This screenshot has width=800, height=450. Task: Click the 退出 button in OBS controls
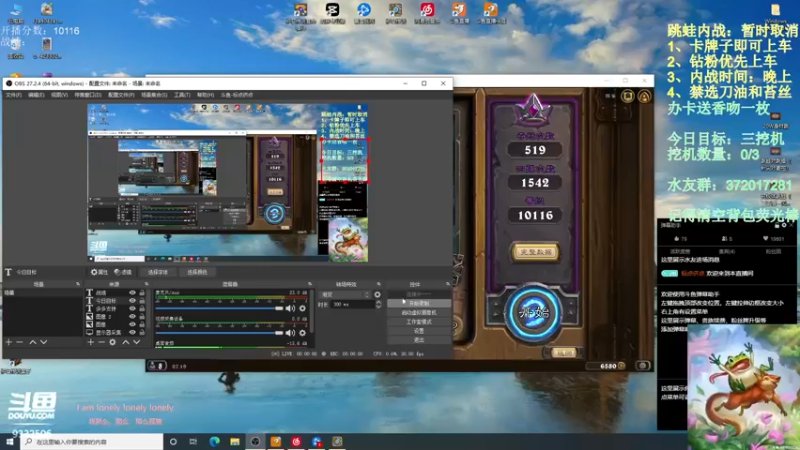click(x=419, y=340)
